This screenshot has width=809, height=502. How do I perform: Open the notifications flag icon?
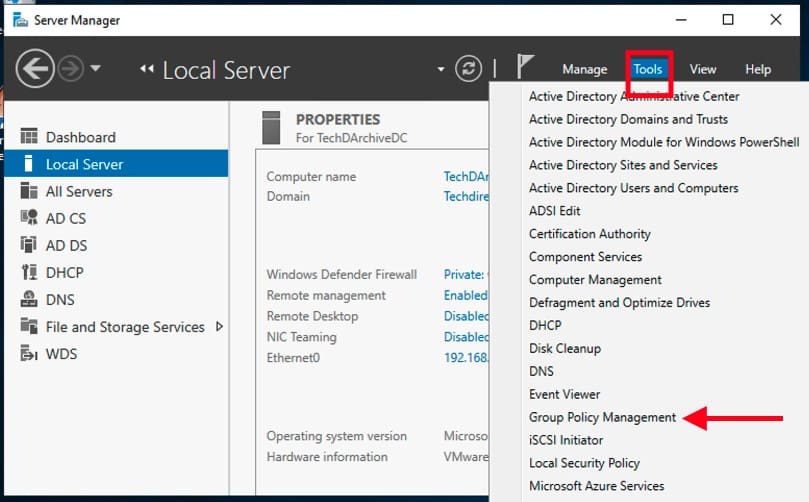coord(525,68)
